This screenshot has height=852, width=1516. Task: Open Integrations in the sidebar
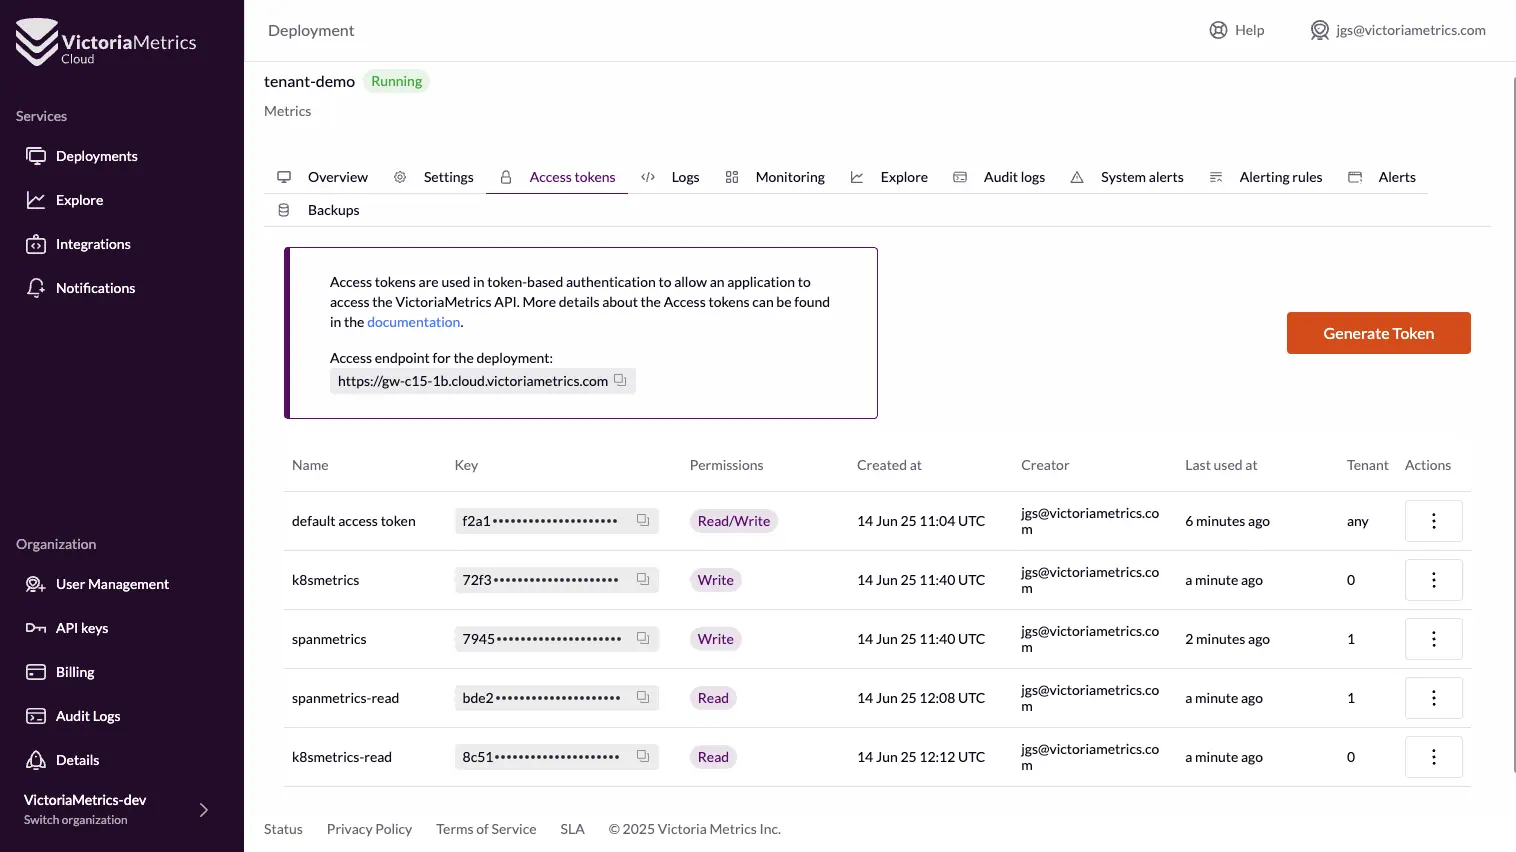click(x=93, y=244)
